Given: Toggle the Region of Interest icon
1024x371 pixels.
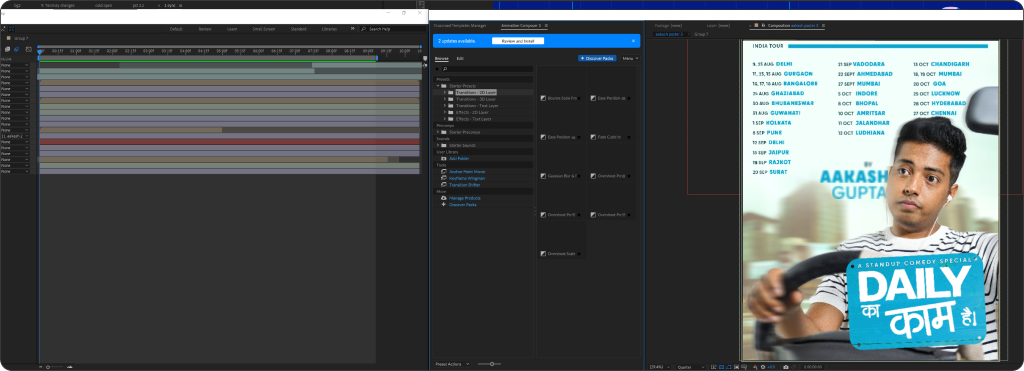Looking at the screenshot, I should pos(736,367).
